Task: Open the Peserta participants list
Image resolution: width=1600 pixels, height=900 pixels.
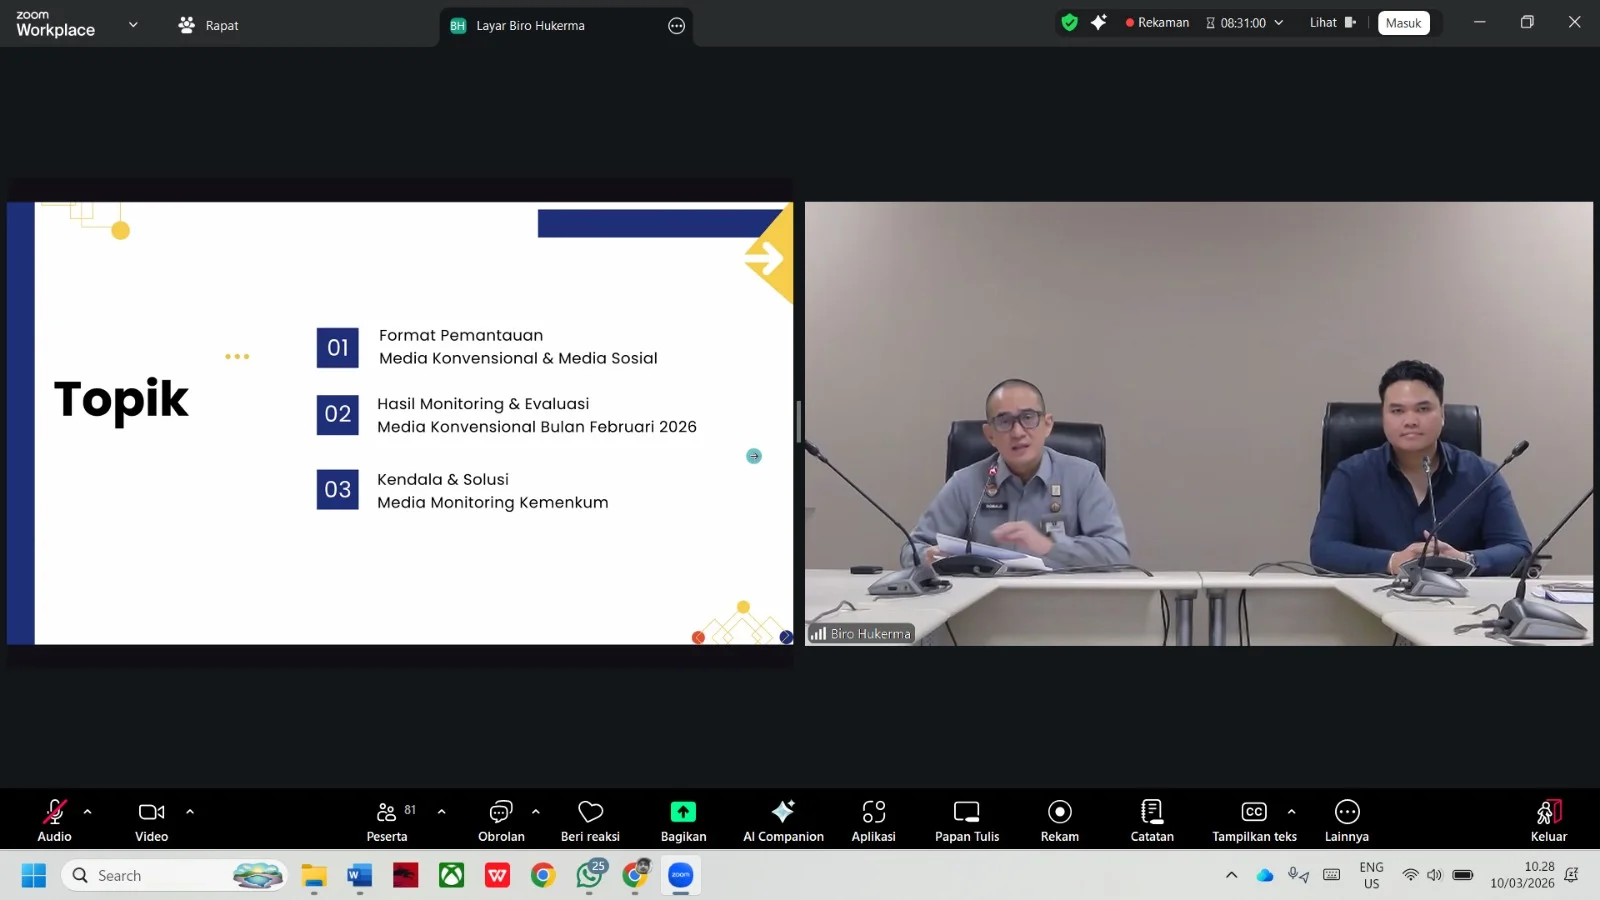Action: [387, 820]
